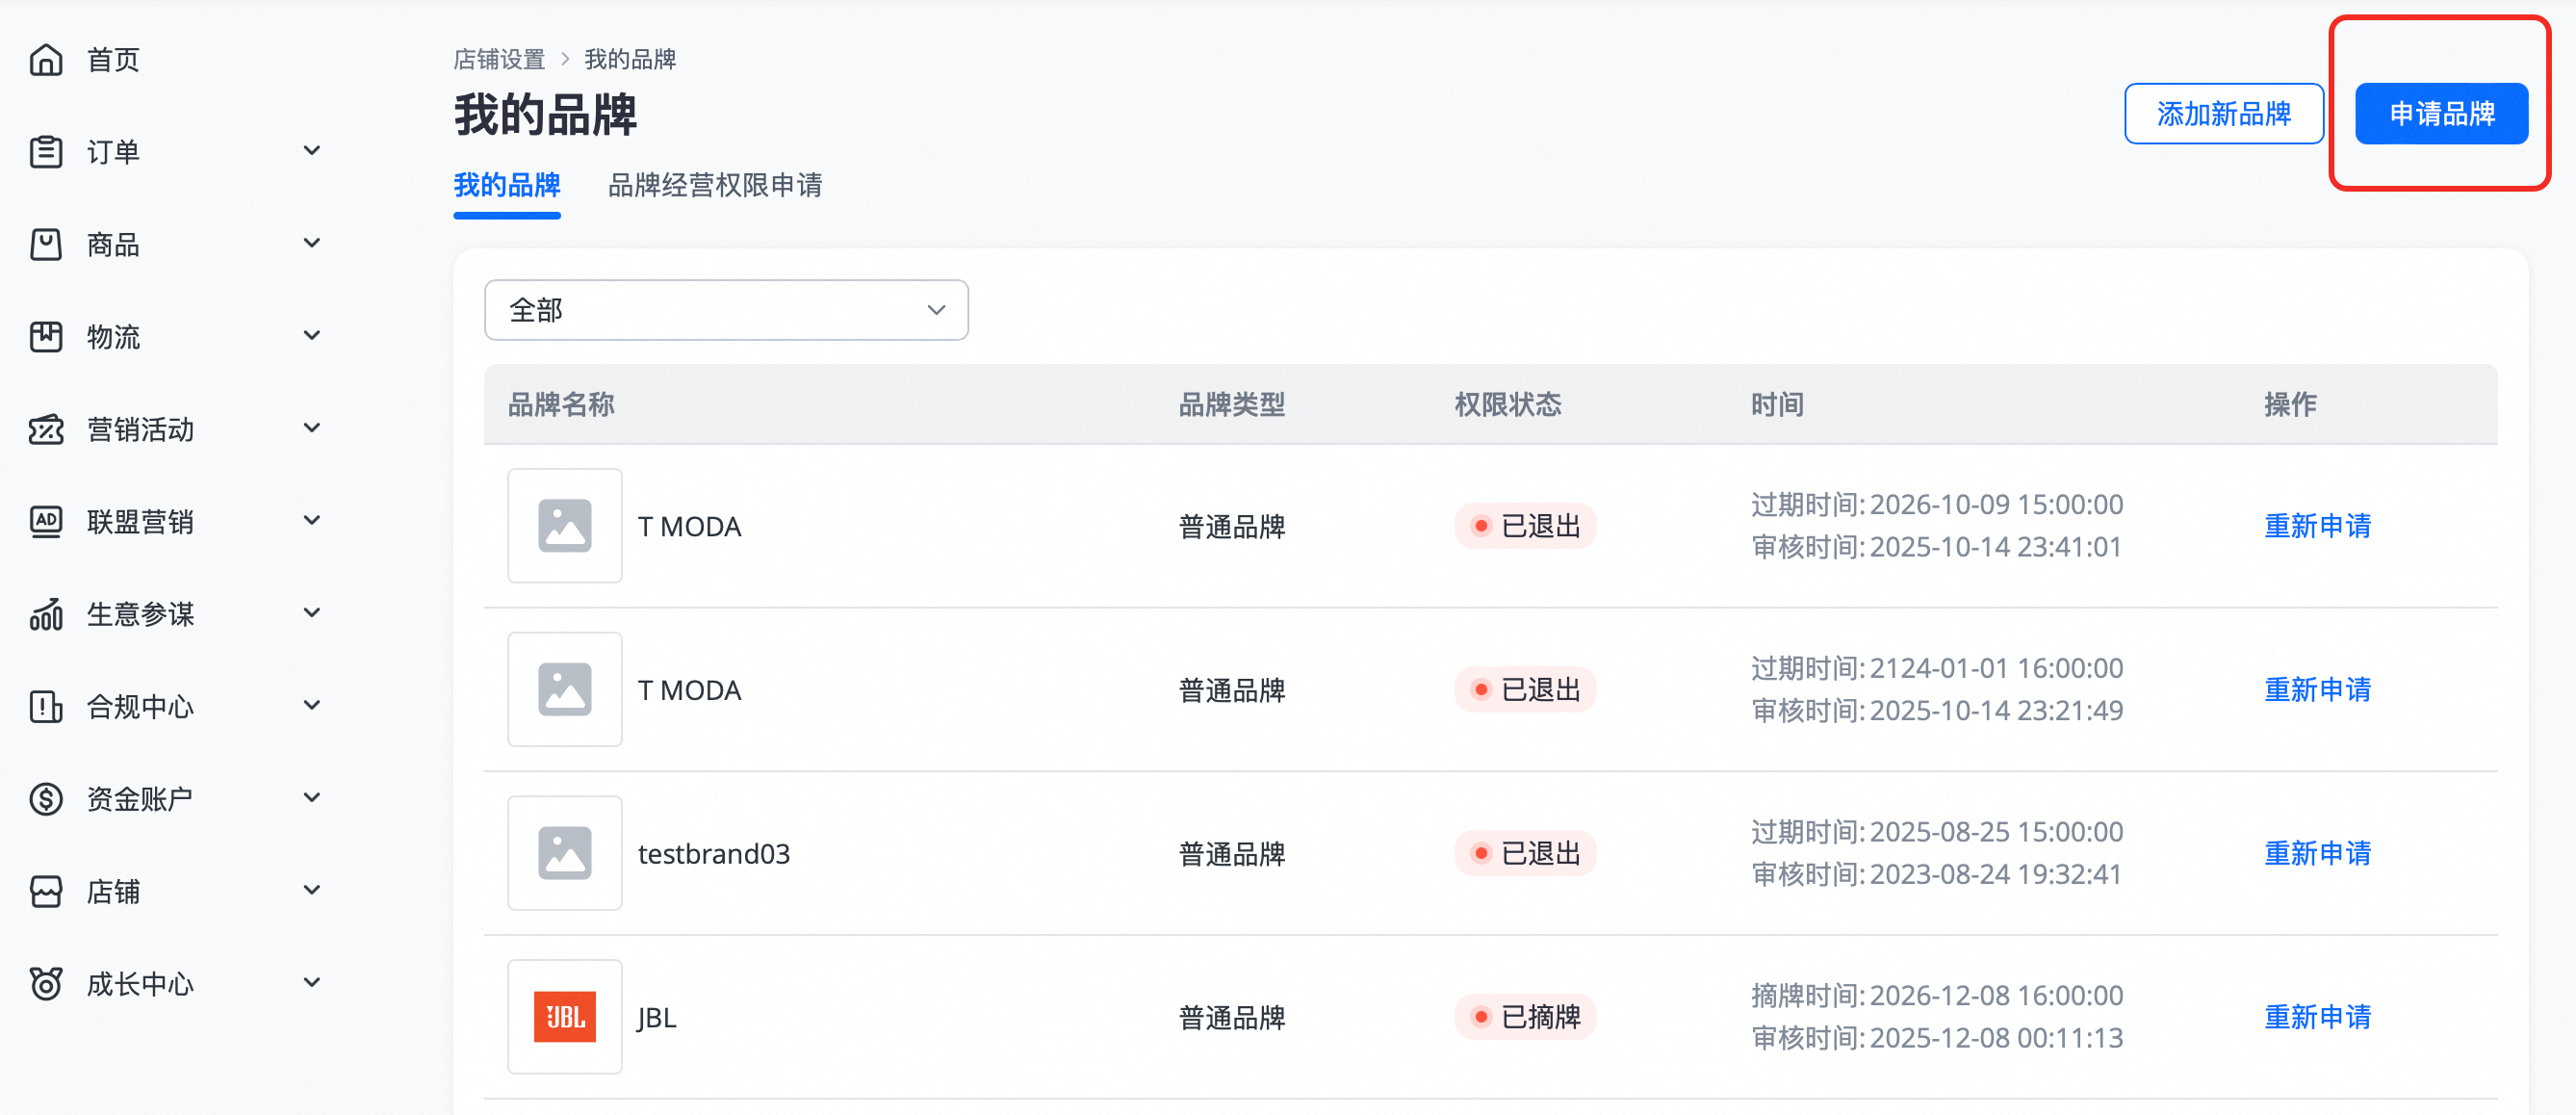Expand the 店铺 sidebar menu chevron
The height and width of the screenshot is (1115, 2576).
(312, 890)
